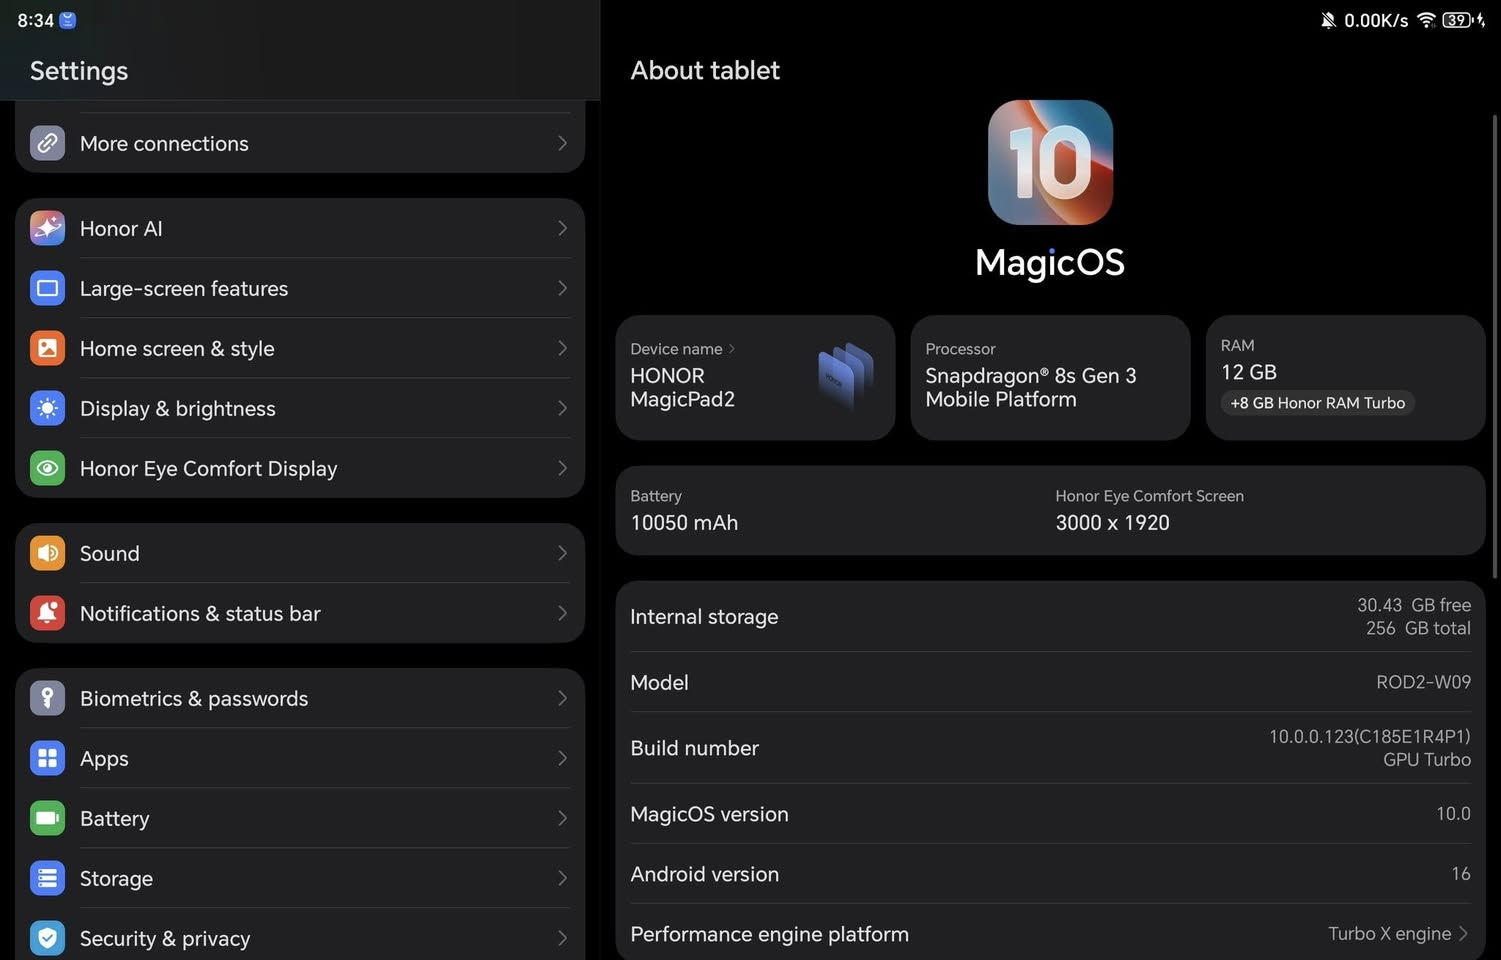Tap the Large-screen features icon
This screenshot has height=960, width=1501.
pyautogui.click(x=47, y=288)
